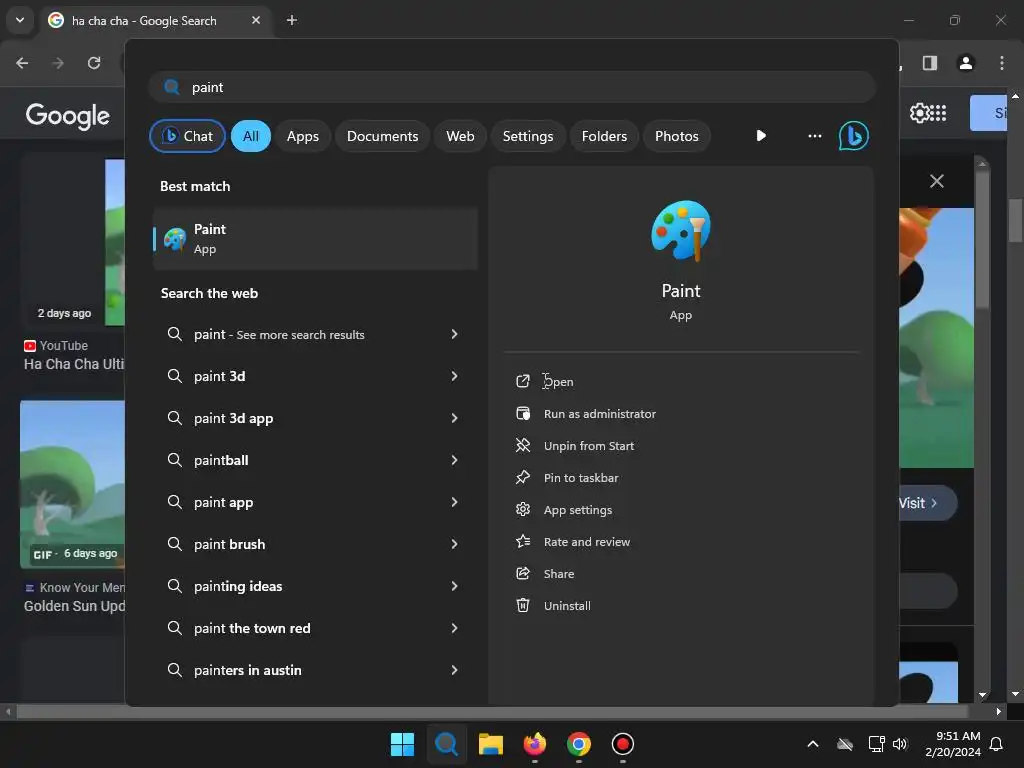Expand the 'paint brush' suggestion chevron

[x=454, y=544]
